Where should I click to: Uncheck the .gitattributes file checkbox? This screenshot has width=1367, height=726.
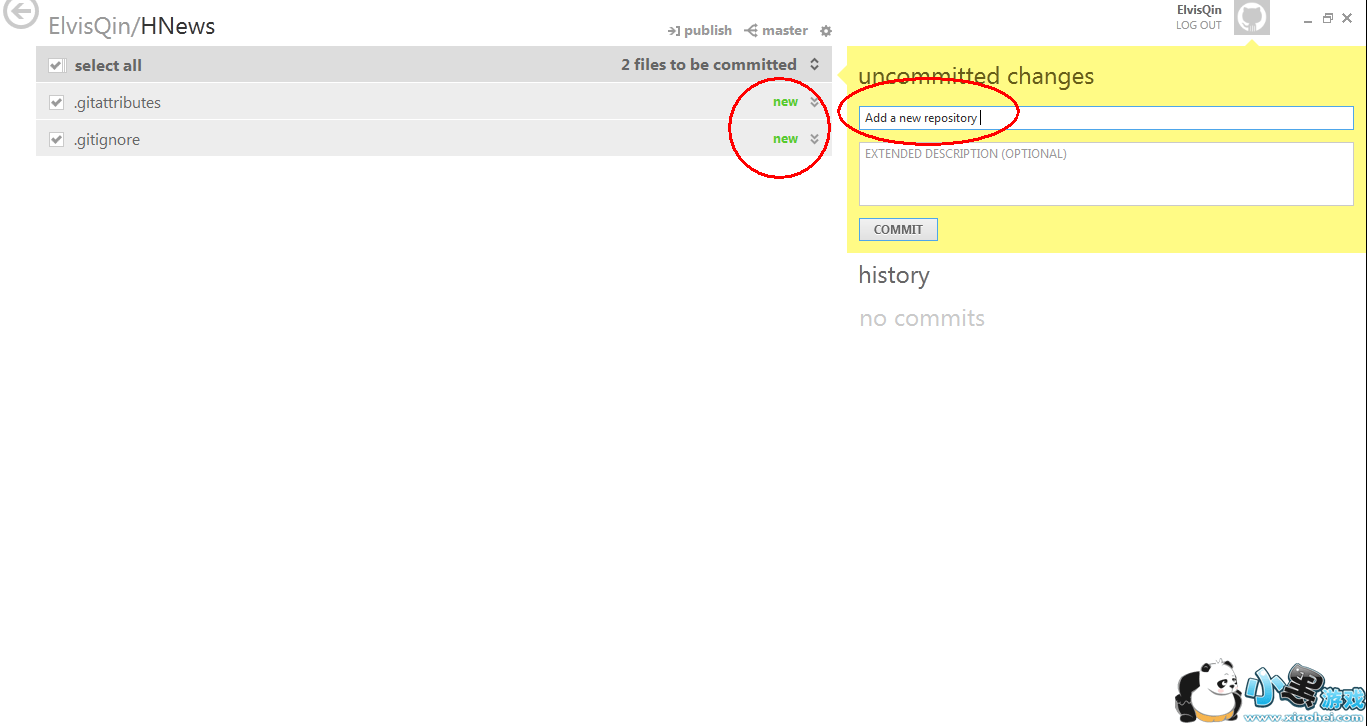pos(57,103)
